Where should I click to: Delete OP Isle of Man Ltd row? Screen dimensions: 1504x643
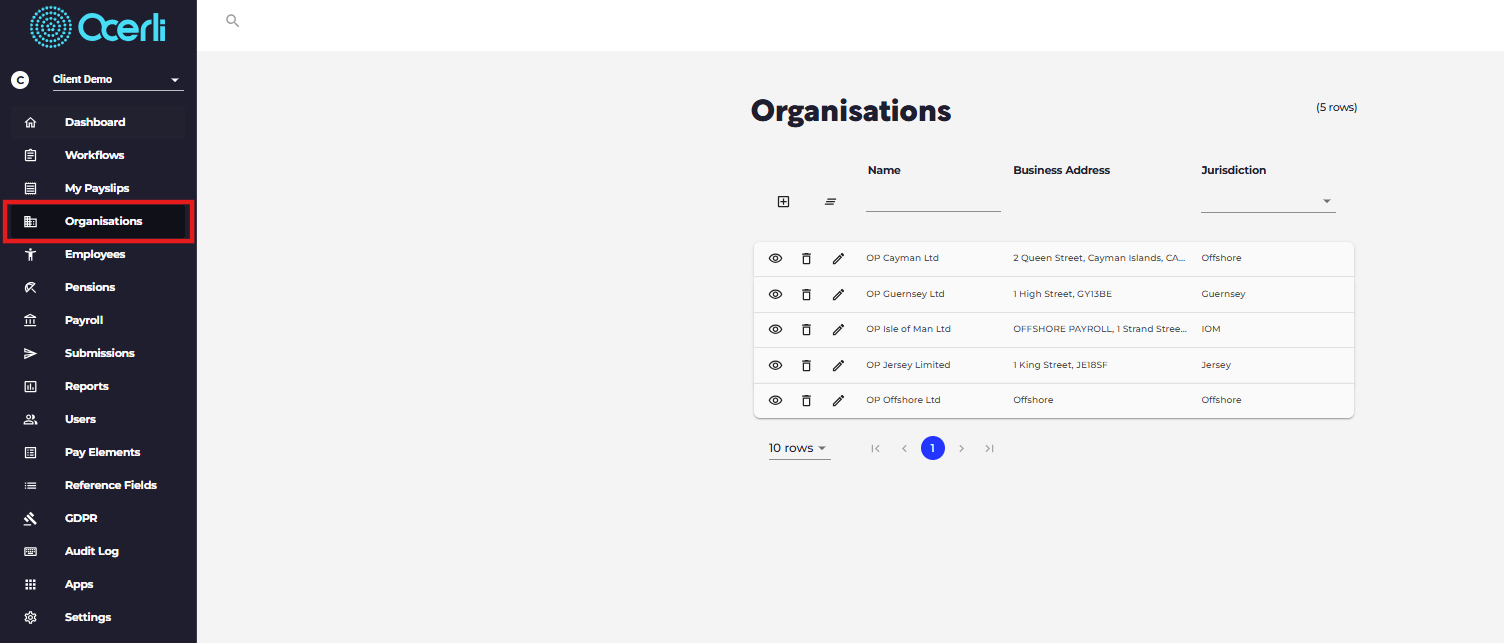point(806,329)
